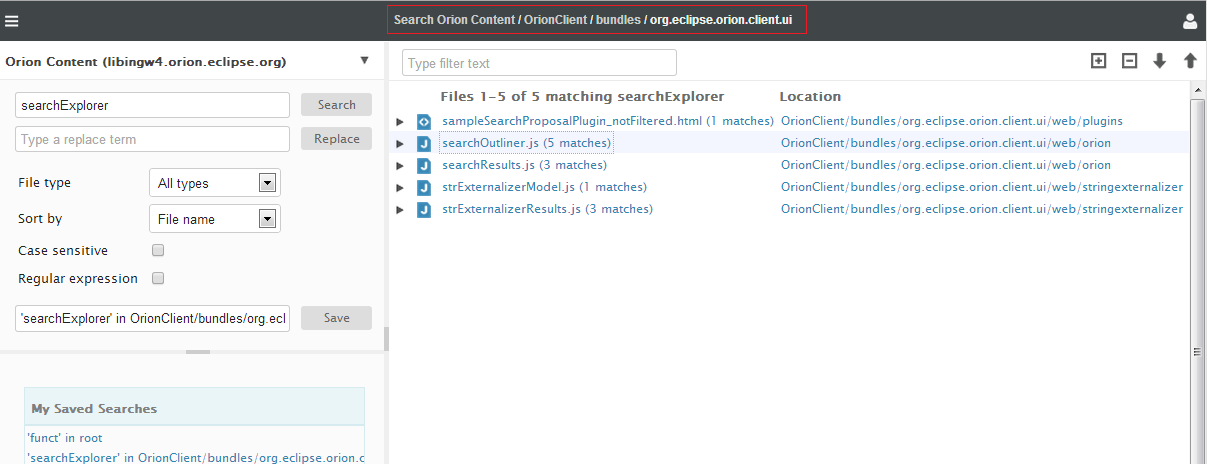Open sampleSearchProposalPlugin_notFiltered.html (1 matches) link
The height and width of the screenshot is (464, 1207).
608,121
